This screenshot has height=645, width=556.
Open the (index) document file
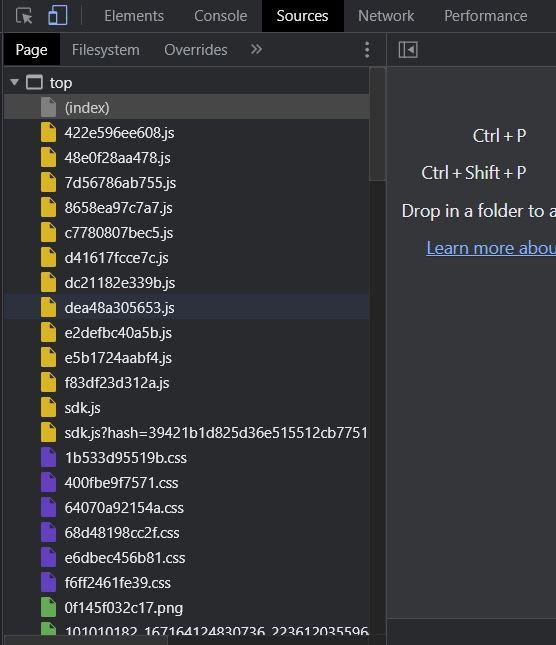coord(186,108)
